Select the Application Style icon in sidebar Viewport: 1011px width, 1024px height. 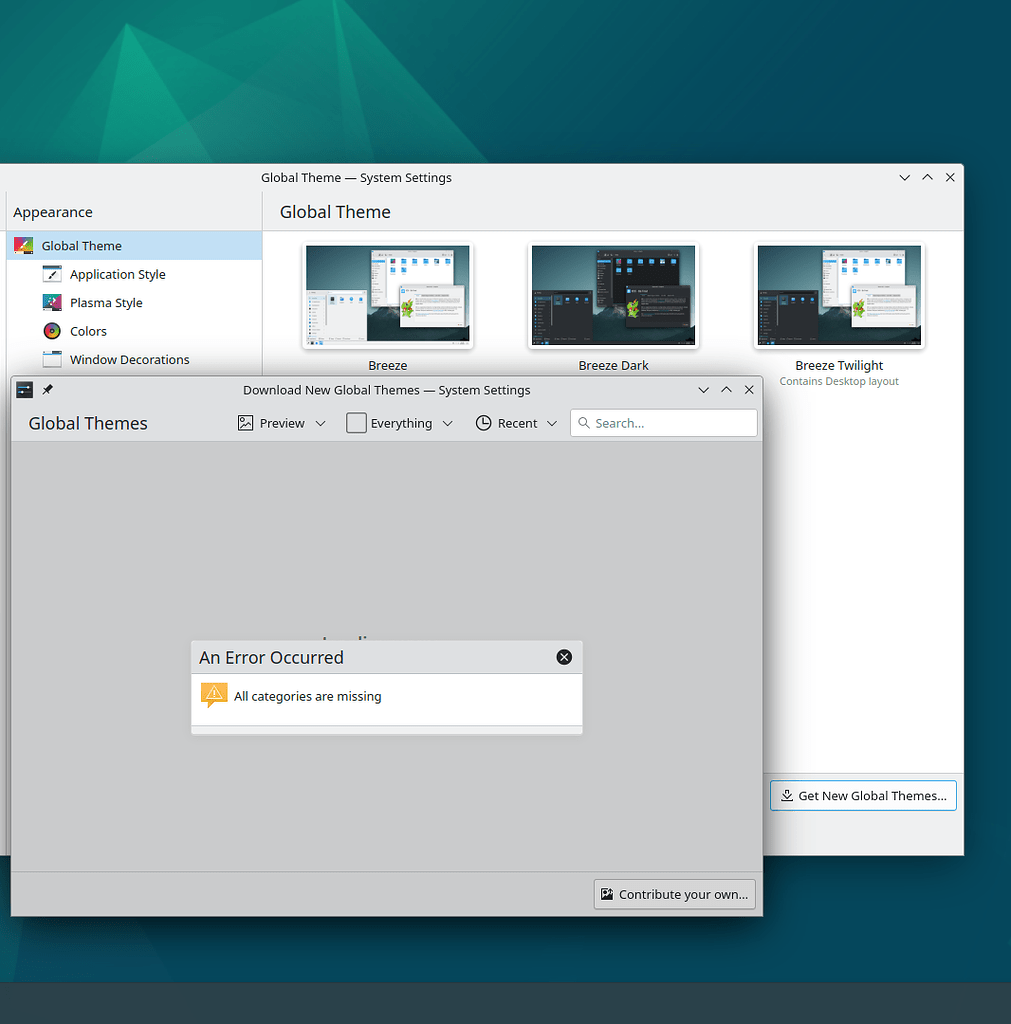pos(52,273)
